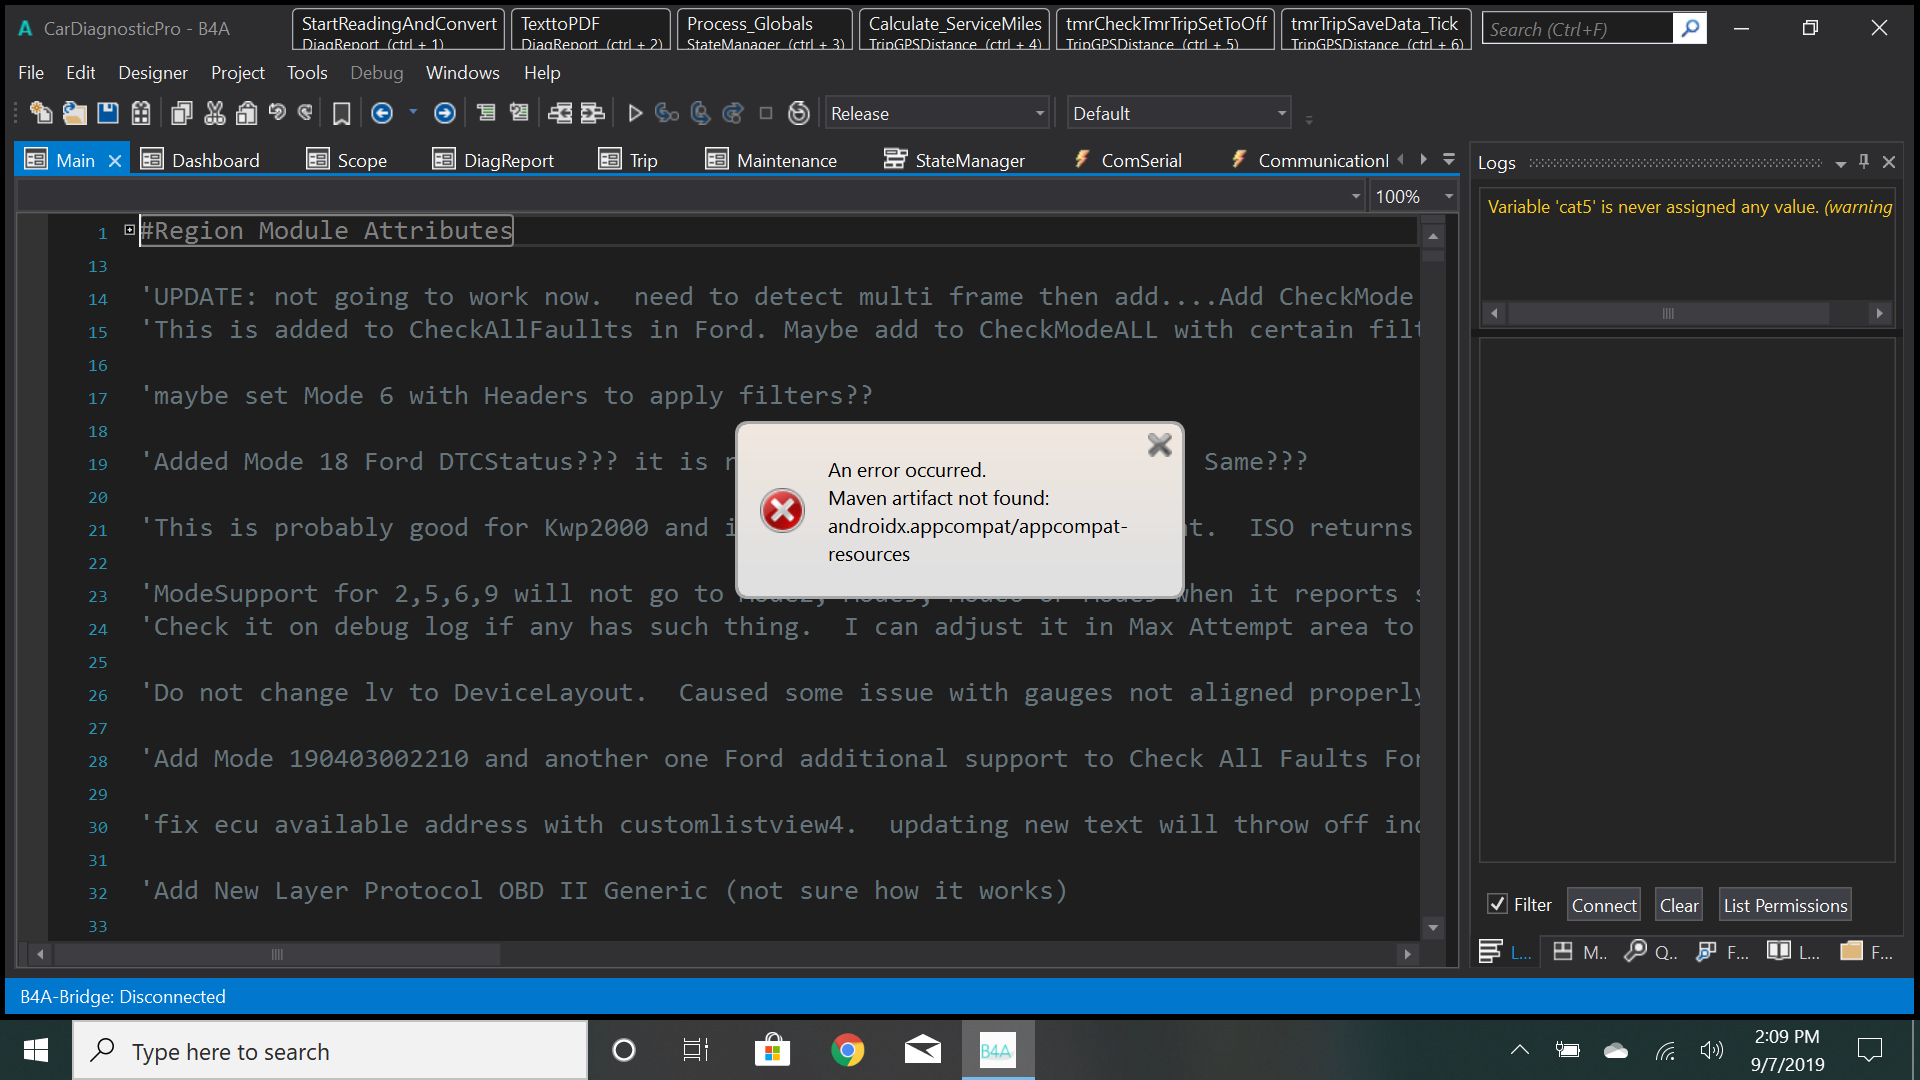The width and height of the screenshot is (1920, 1080).
Task: Click the Navigate Forward arrow icon
Action: coord(444,113)
